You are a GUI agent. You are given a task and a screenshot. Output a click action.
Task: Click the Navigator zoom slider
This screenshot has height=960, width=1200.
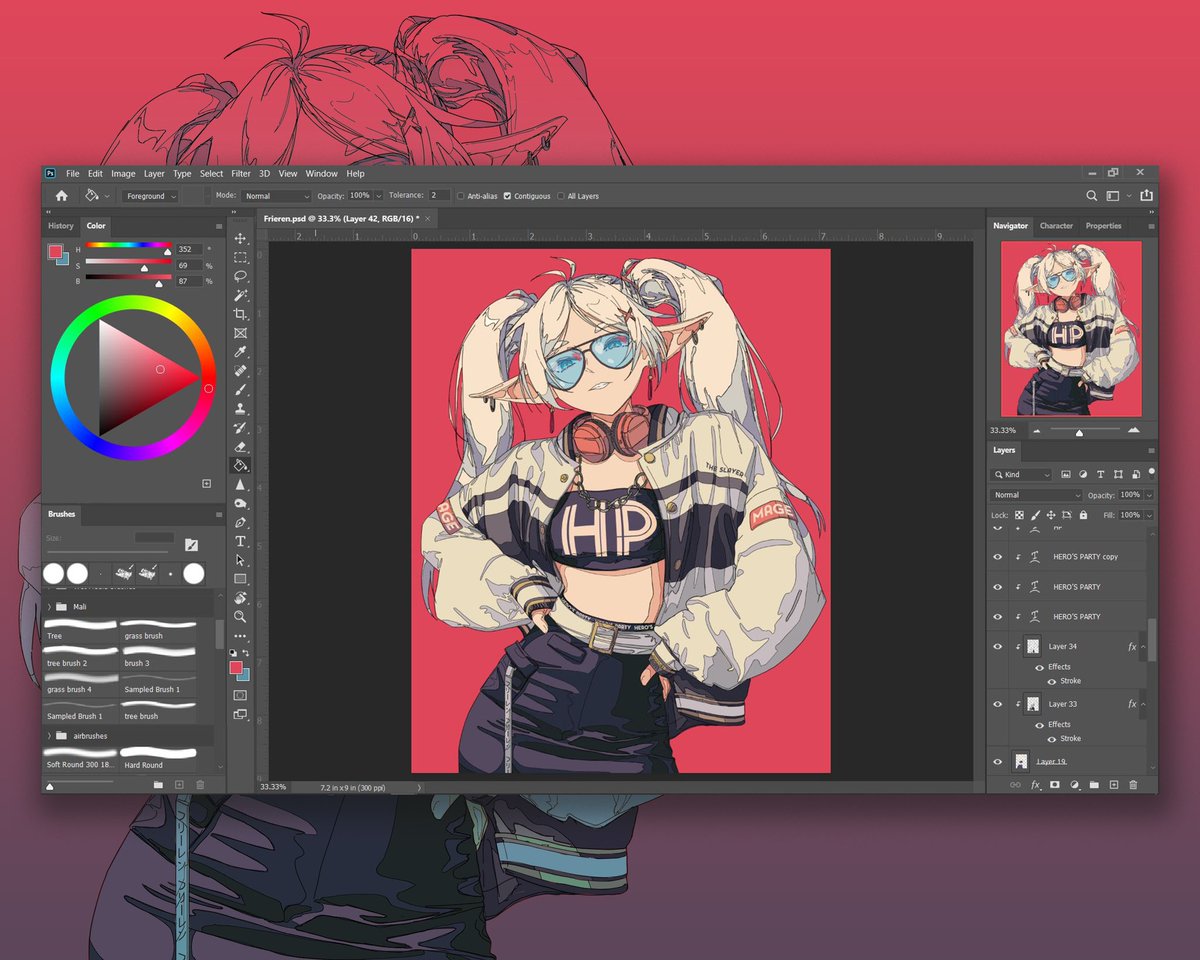pos(1084,430)
